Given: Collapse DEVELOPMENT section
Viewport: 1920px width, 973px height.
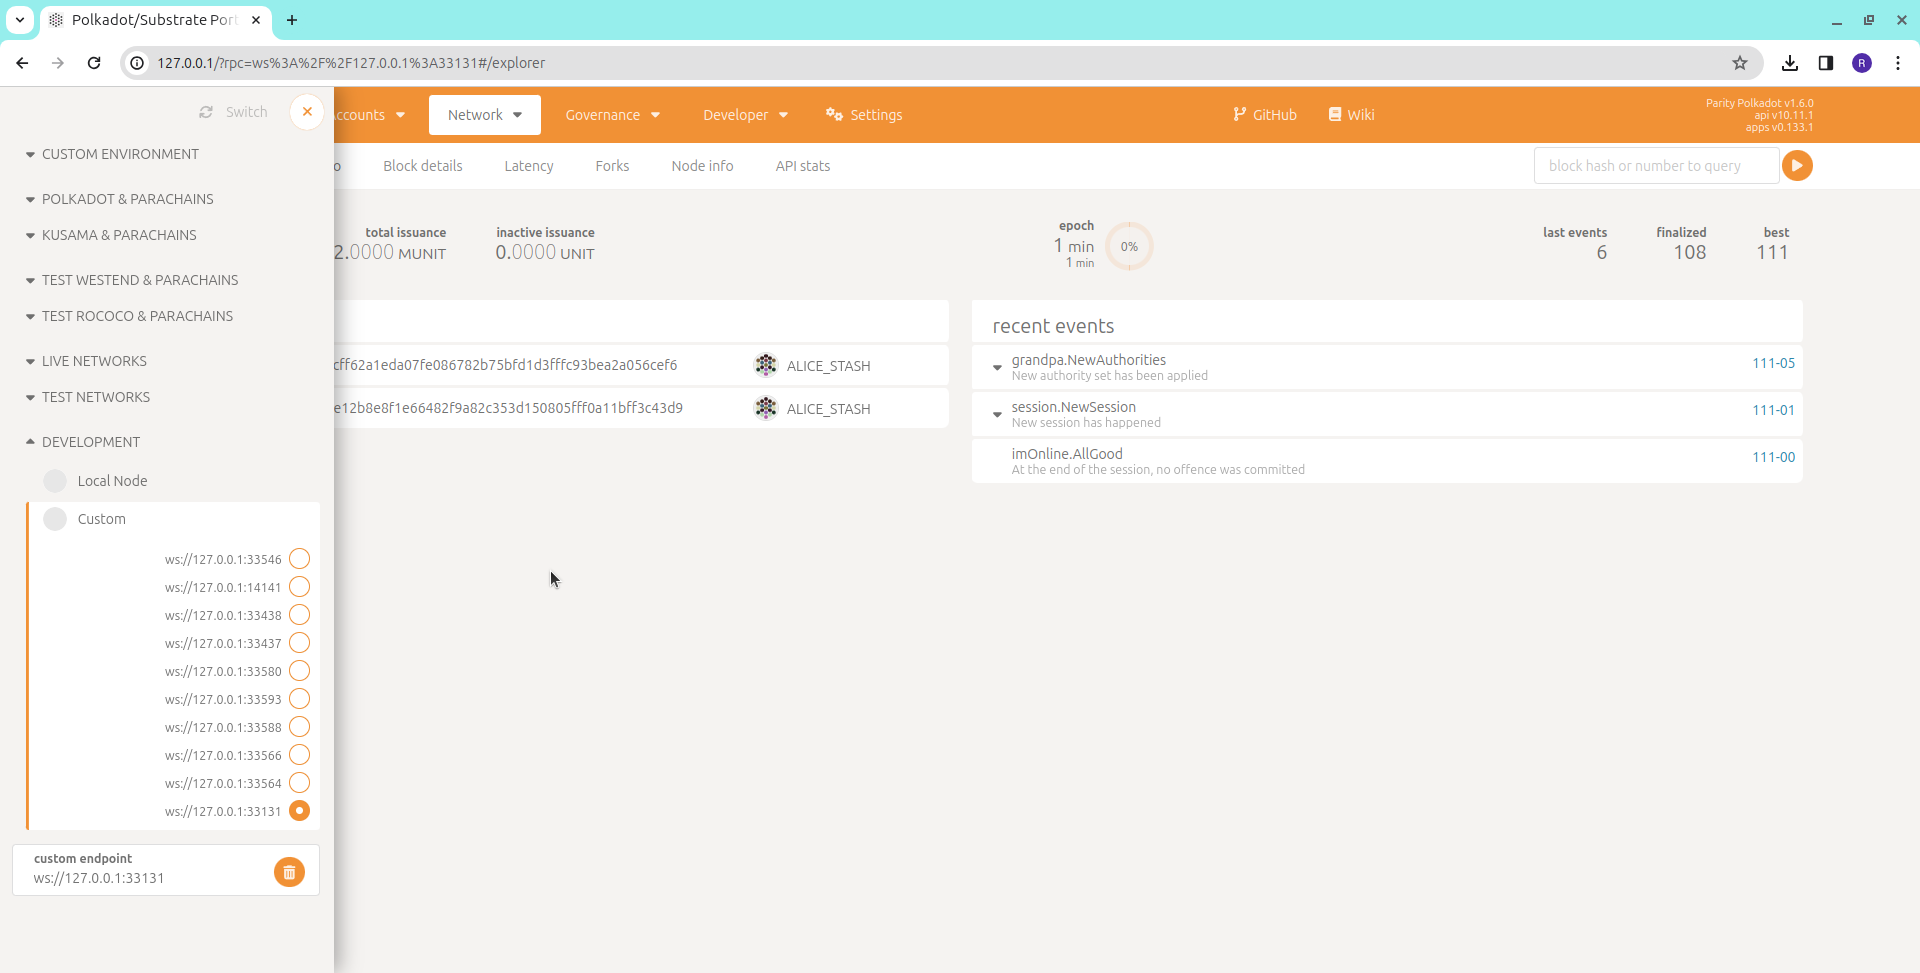Looking at the screenshot, I should click(x=83, y=442).
